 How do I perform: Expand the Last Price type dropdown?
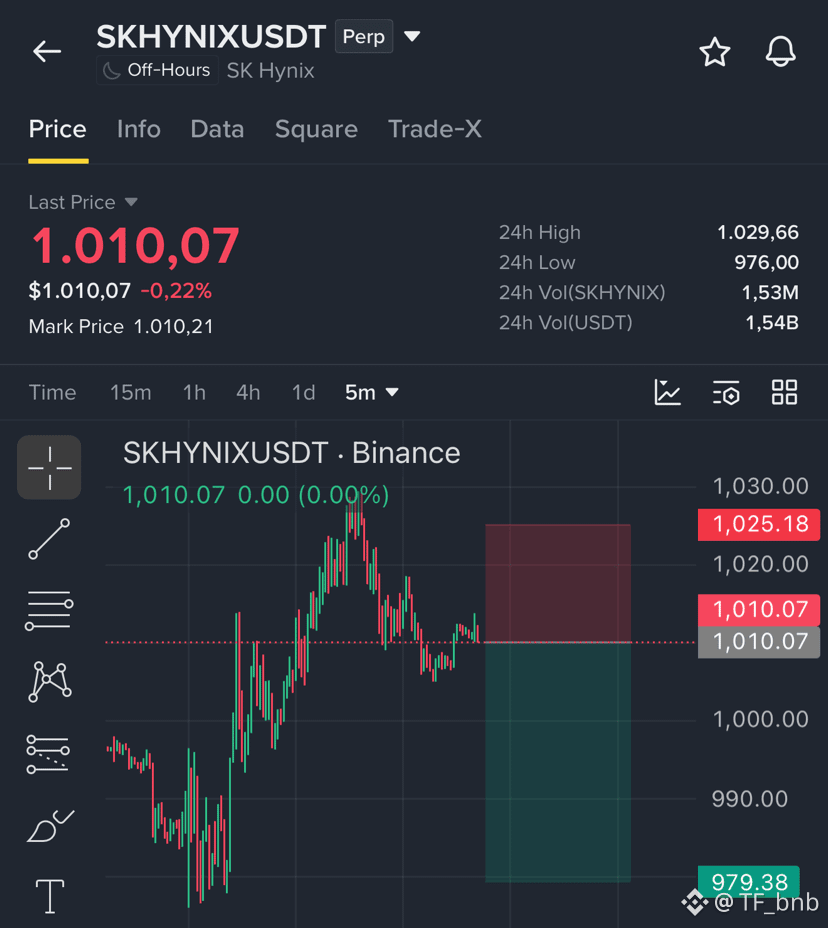131,202
